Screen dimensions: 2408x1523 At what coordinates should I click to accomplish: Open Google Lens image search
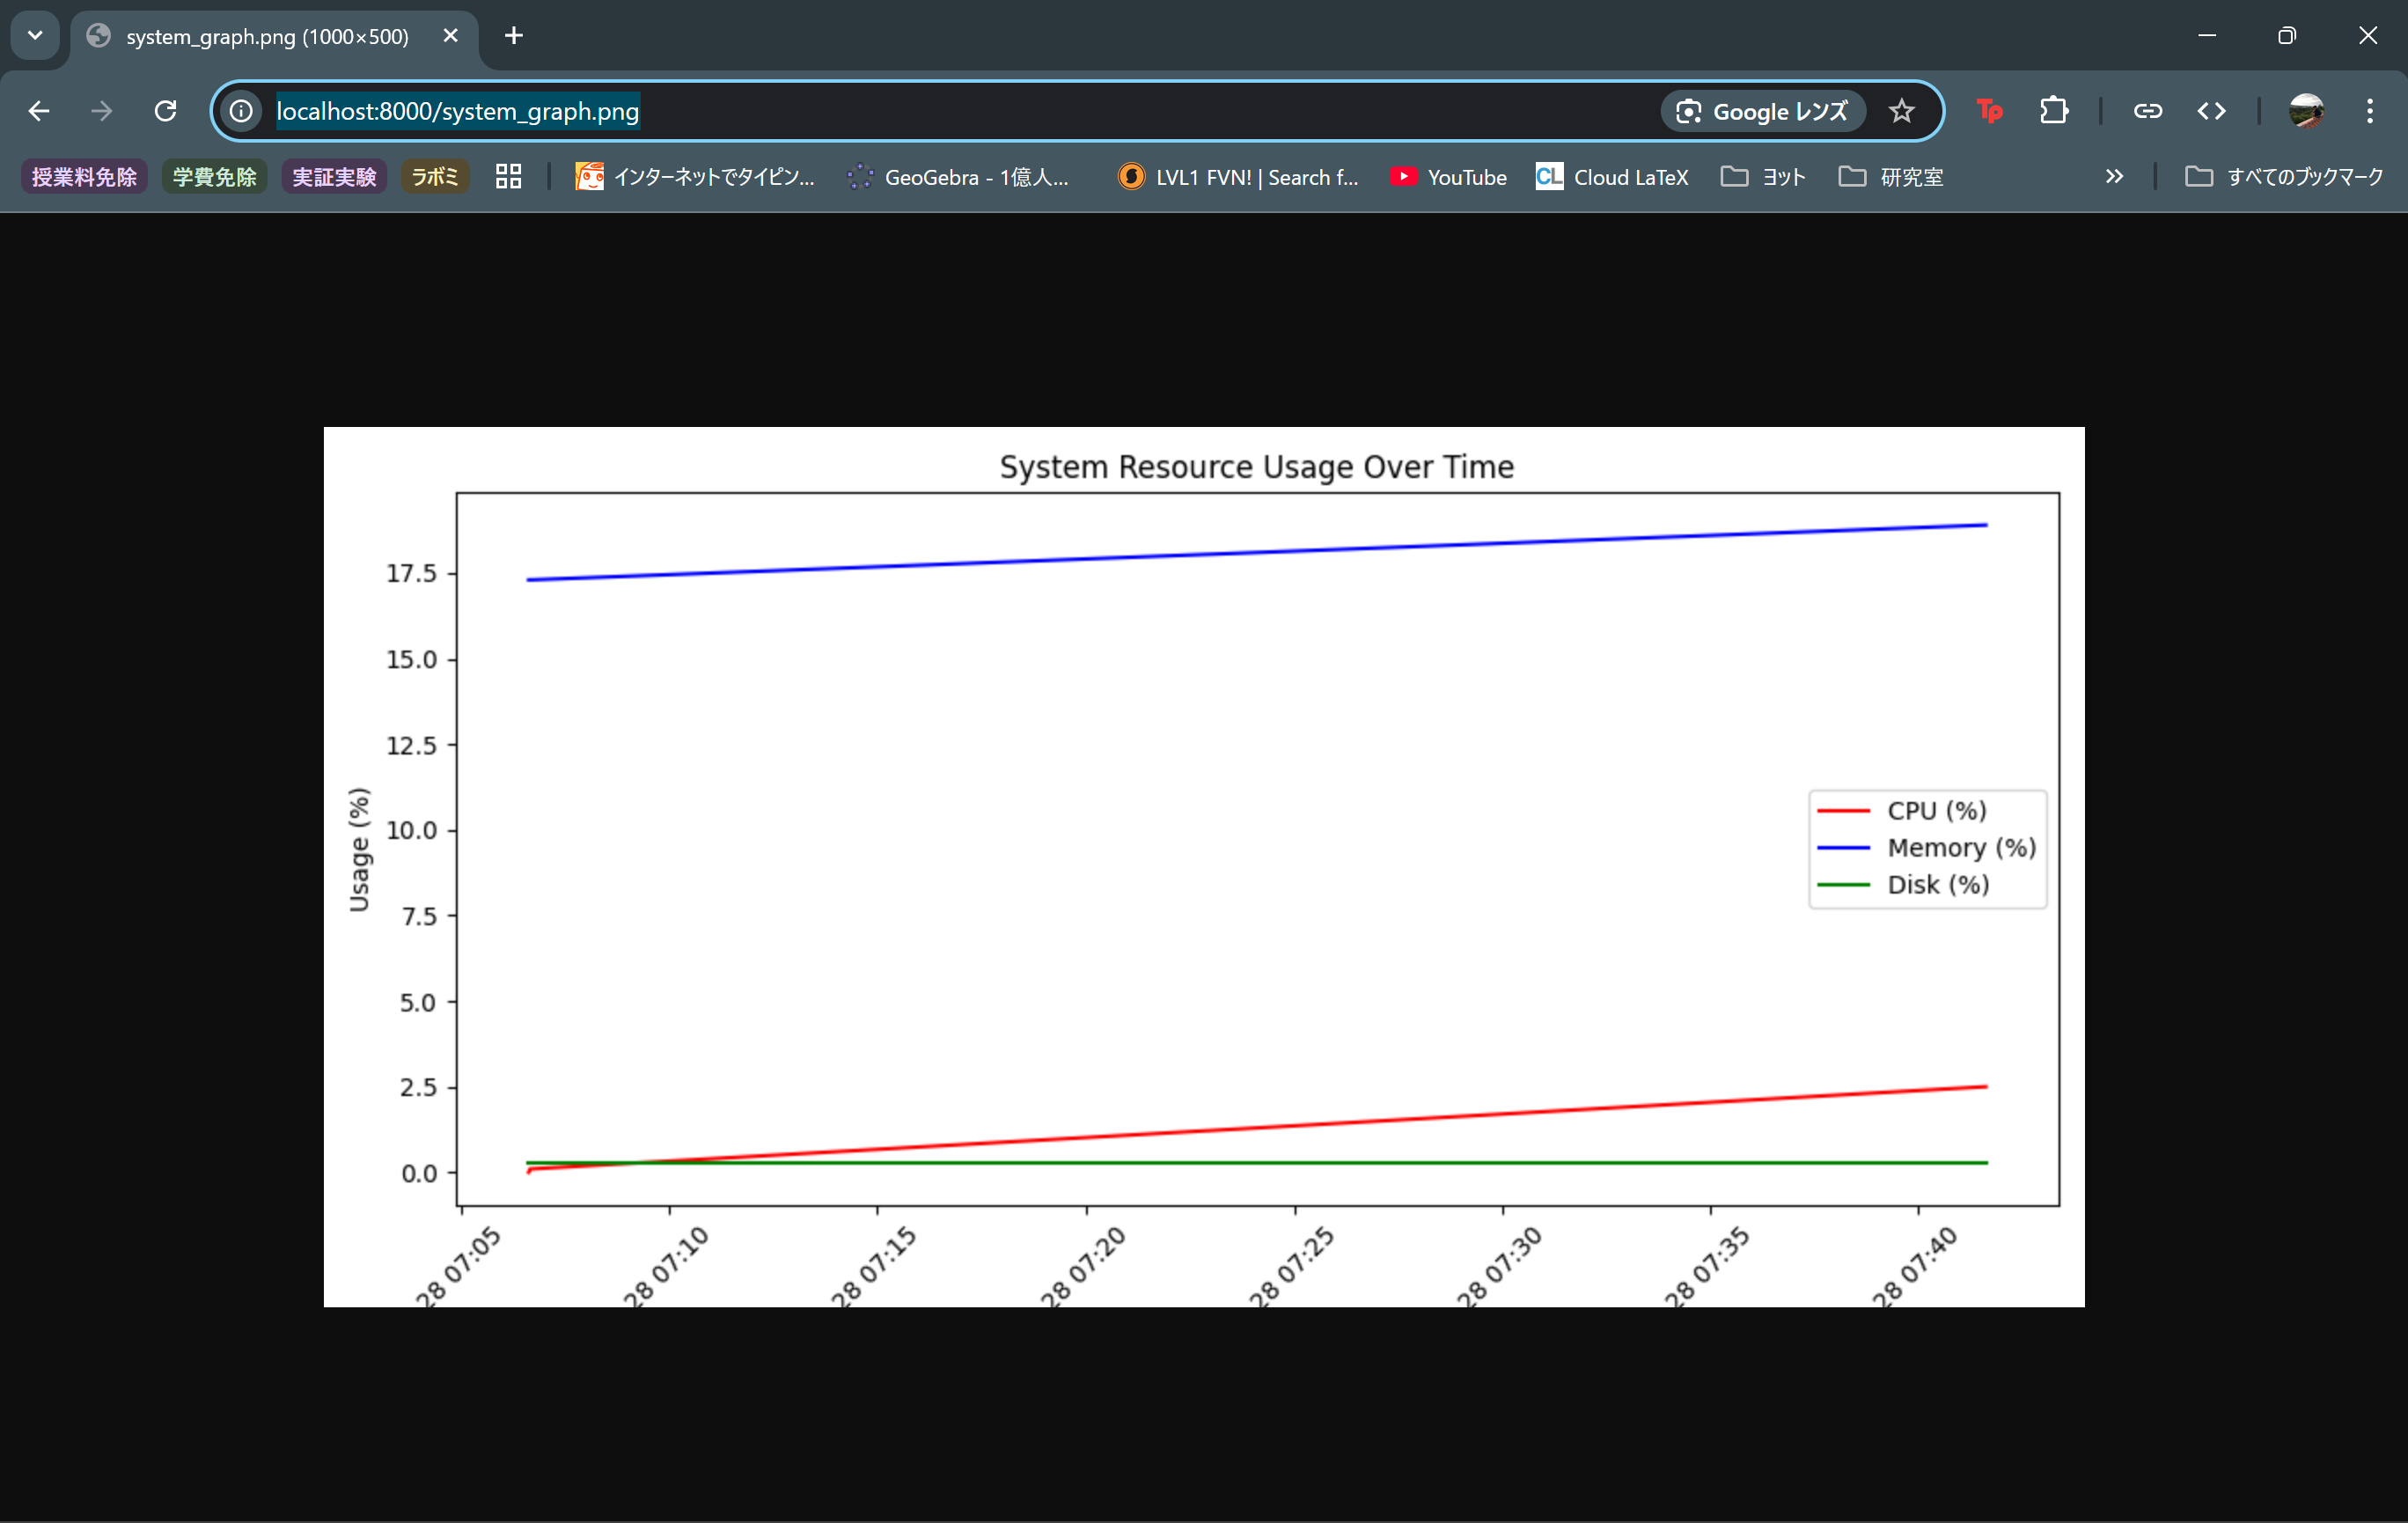pyautogui.click(x=1762, y=111)
